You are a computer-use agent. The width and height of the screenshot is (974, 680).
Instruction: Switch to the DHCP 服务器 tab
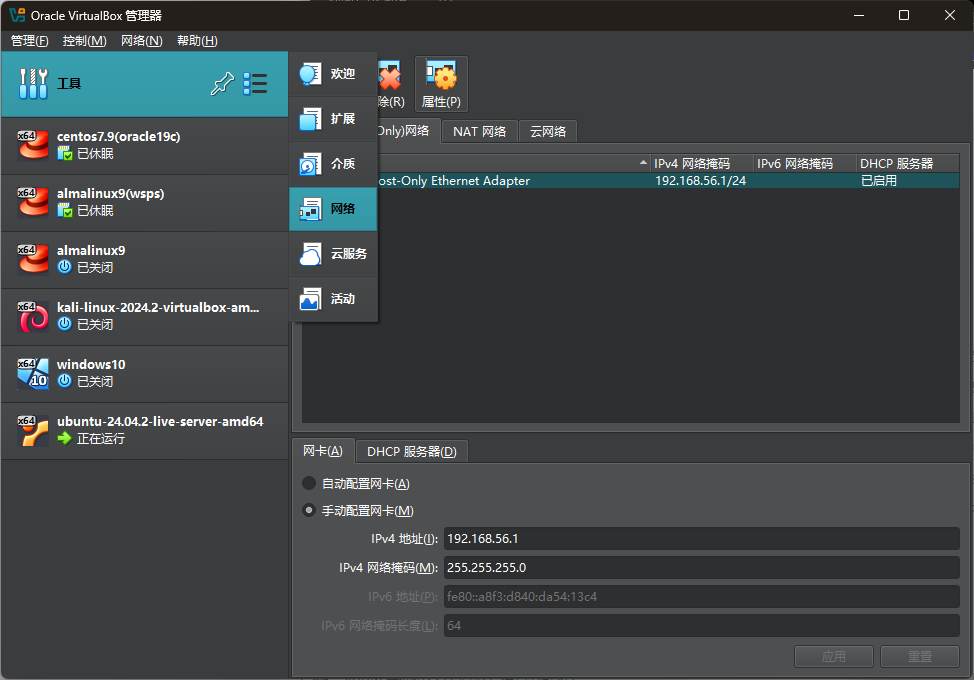(x=411, y=452)
